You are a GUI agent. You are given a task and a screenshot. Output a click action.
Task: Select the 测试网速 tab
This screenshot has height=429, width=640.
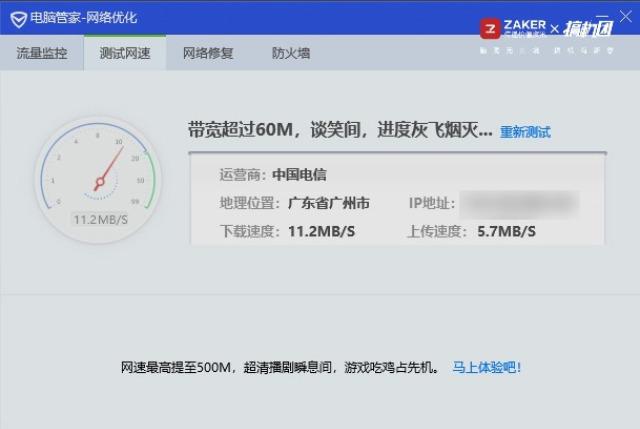[x=125, y=53]
